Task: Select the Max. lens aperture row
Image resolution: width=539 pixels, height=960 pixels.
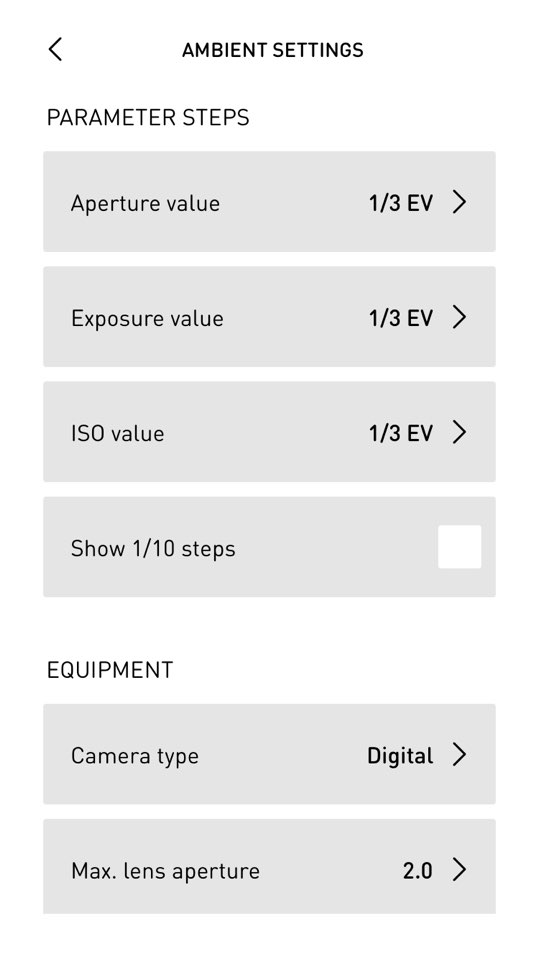Action: click(x=270, y=866)
